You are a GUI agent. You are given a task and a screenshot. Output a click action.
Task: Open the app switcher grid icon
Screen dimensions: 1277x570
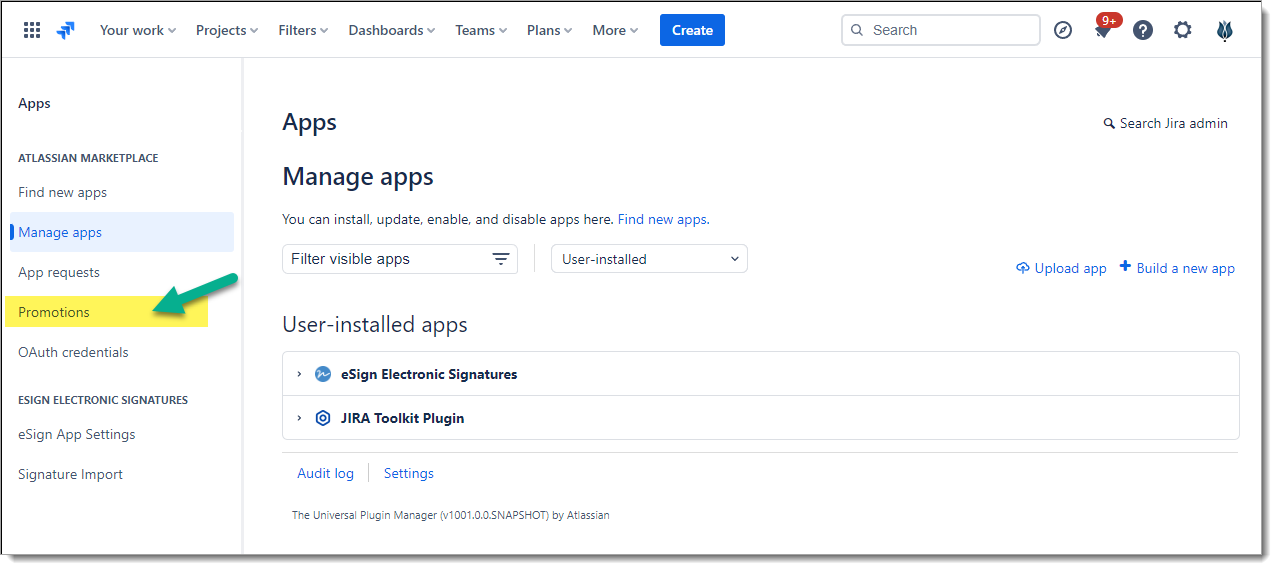click(32, 30)
